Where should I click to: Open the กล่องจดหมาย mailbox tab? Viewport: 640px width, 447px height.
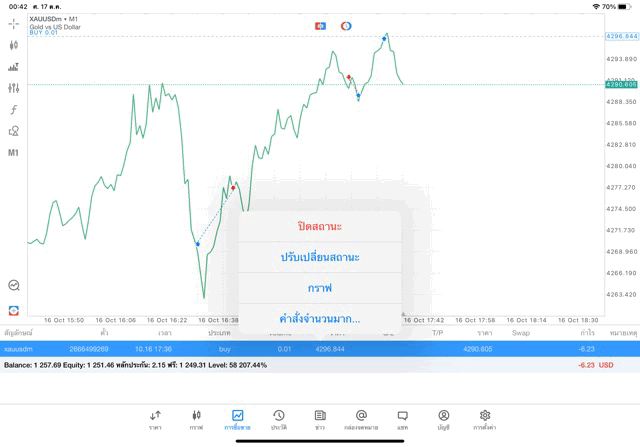[x=361, y=419]
